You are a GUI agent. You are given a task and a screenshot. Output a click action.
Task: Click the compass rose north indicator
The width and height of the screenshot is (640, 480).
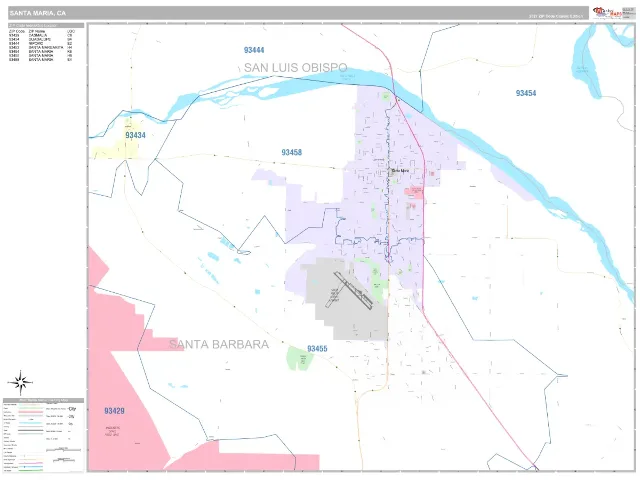(x=20, y=382)
